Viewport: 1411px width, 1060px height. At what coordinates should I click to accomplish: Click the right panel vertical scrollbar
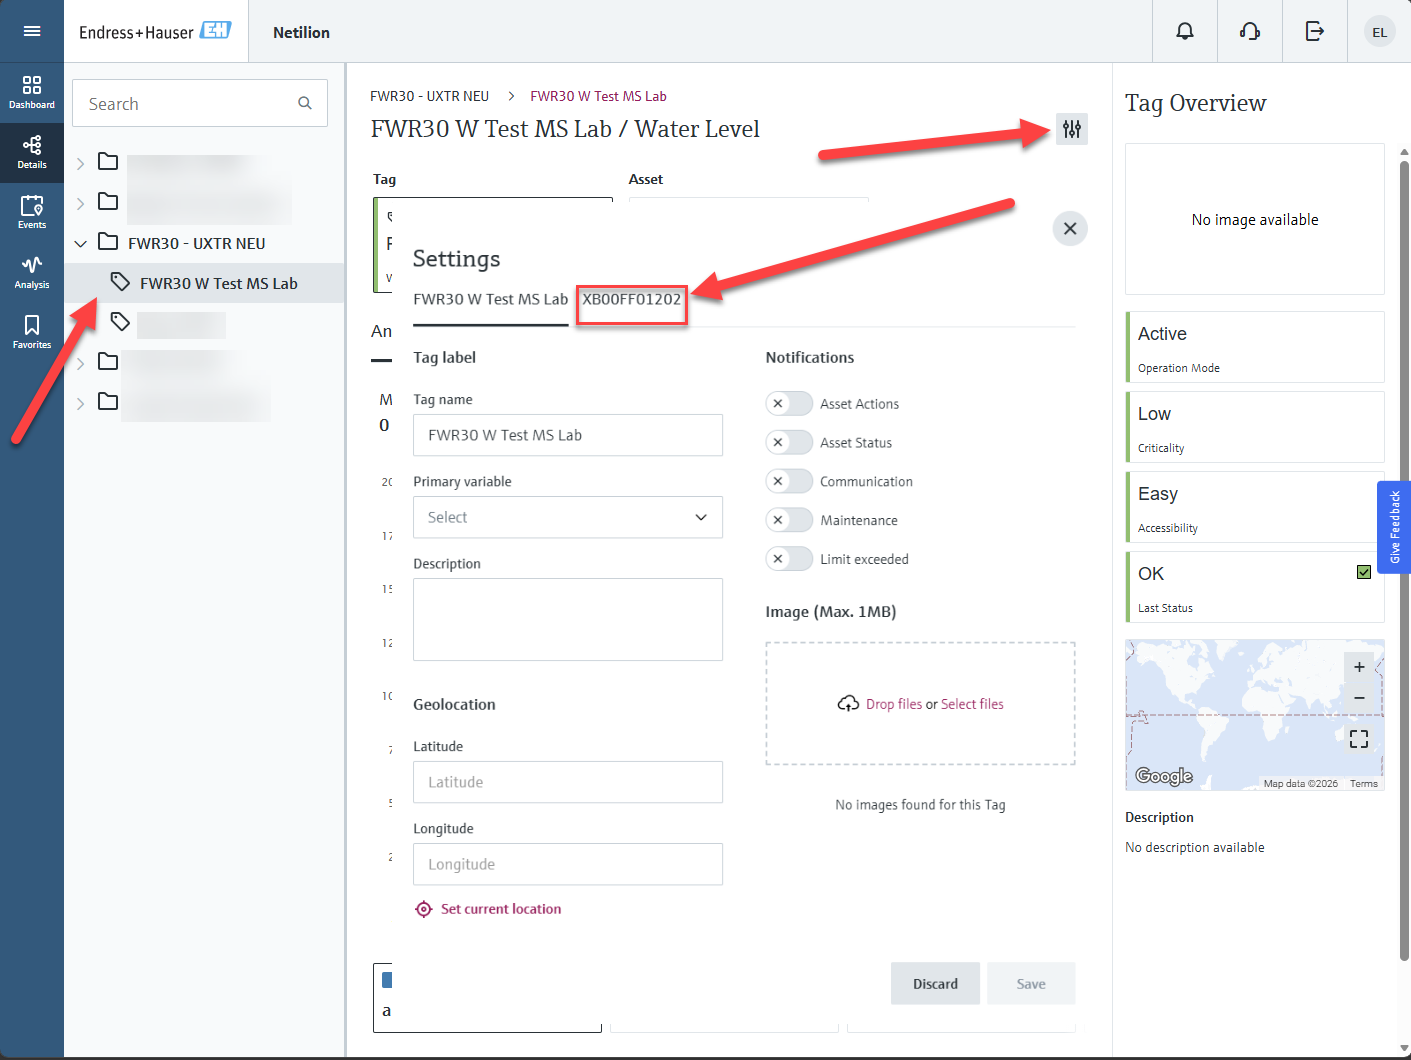(1404, 560)
